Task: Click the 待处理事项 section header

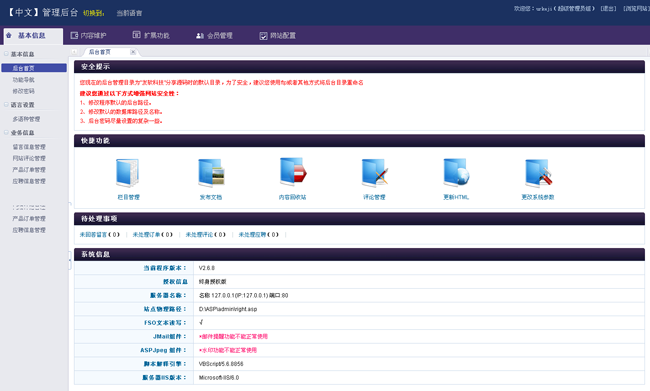Action: click(x=359, y=219)
